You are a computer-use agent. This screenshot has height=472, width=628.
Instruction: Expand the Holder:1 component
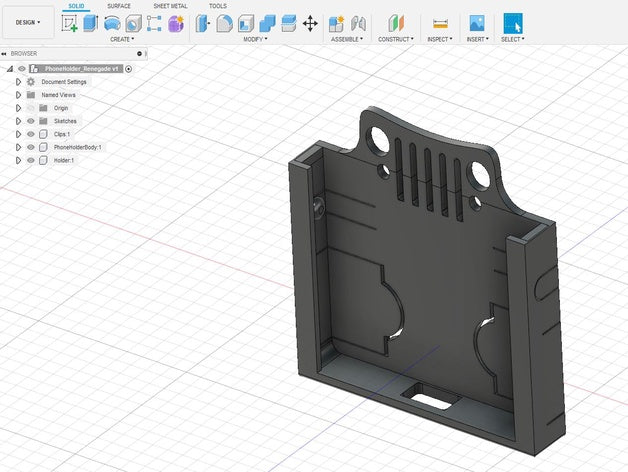pyautogui.click(x=18, y=160)
